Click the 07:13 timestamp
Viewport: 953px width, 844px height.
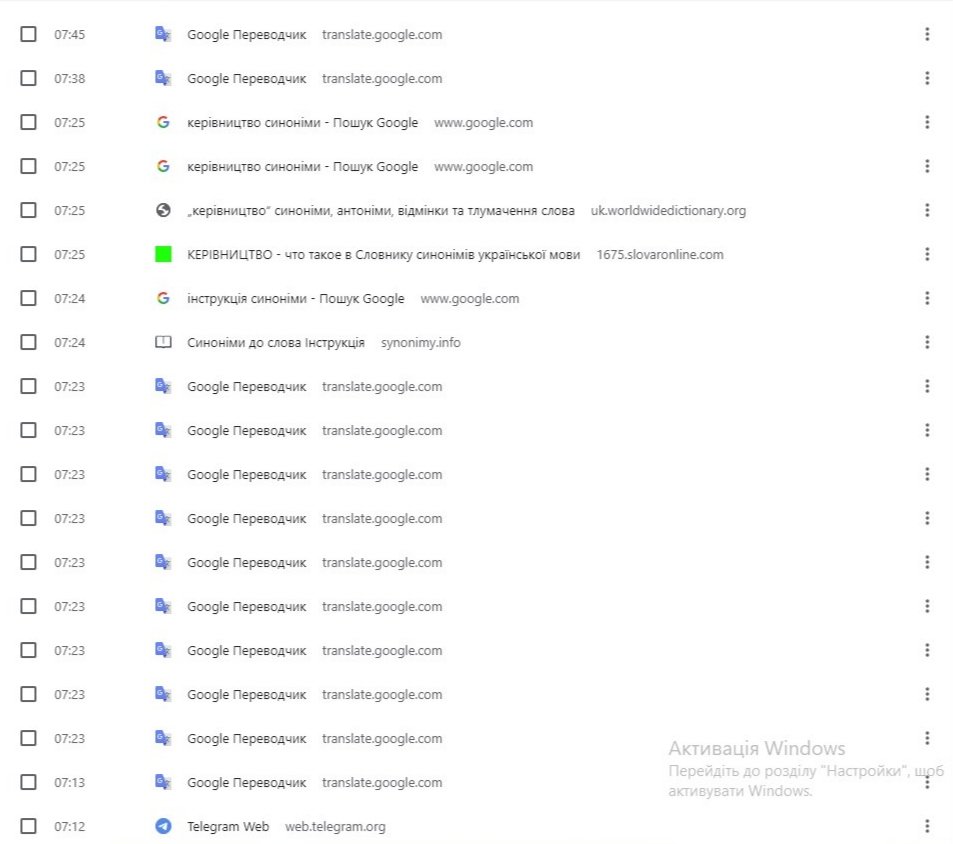[69, 783]
